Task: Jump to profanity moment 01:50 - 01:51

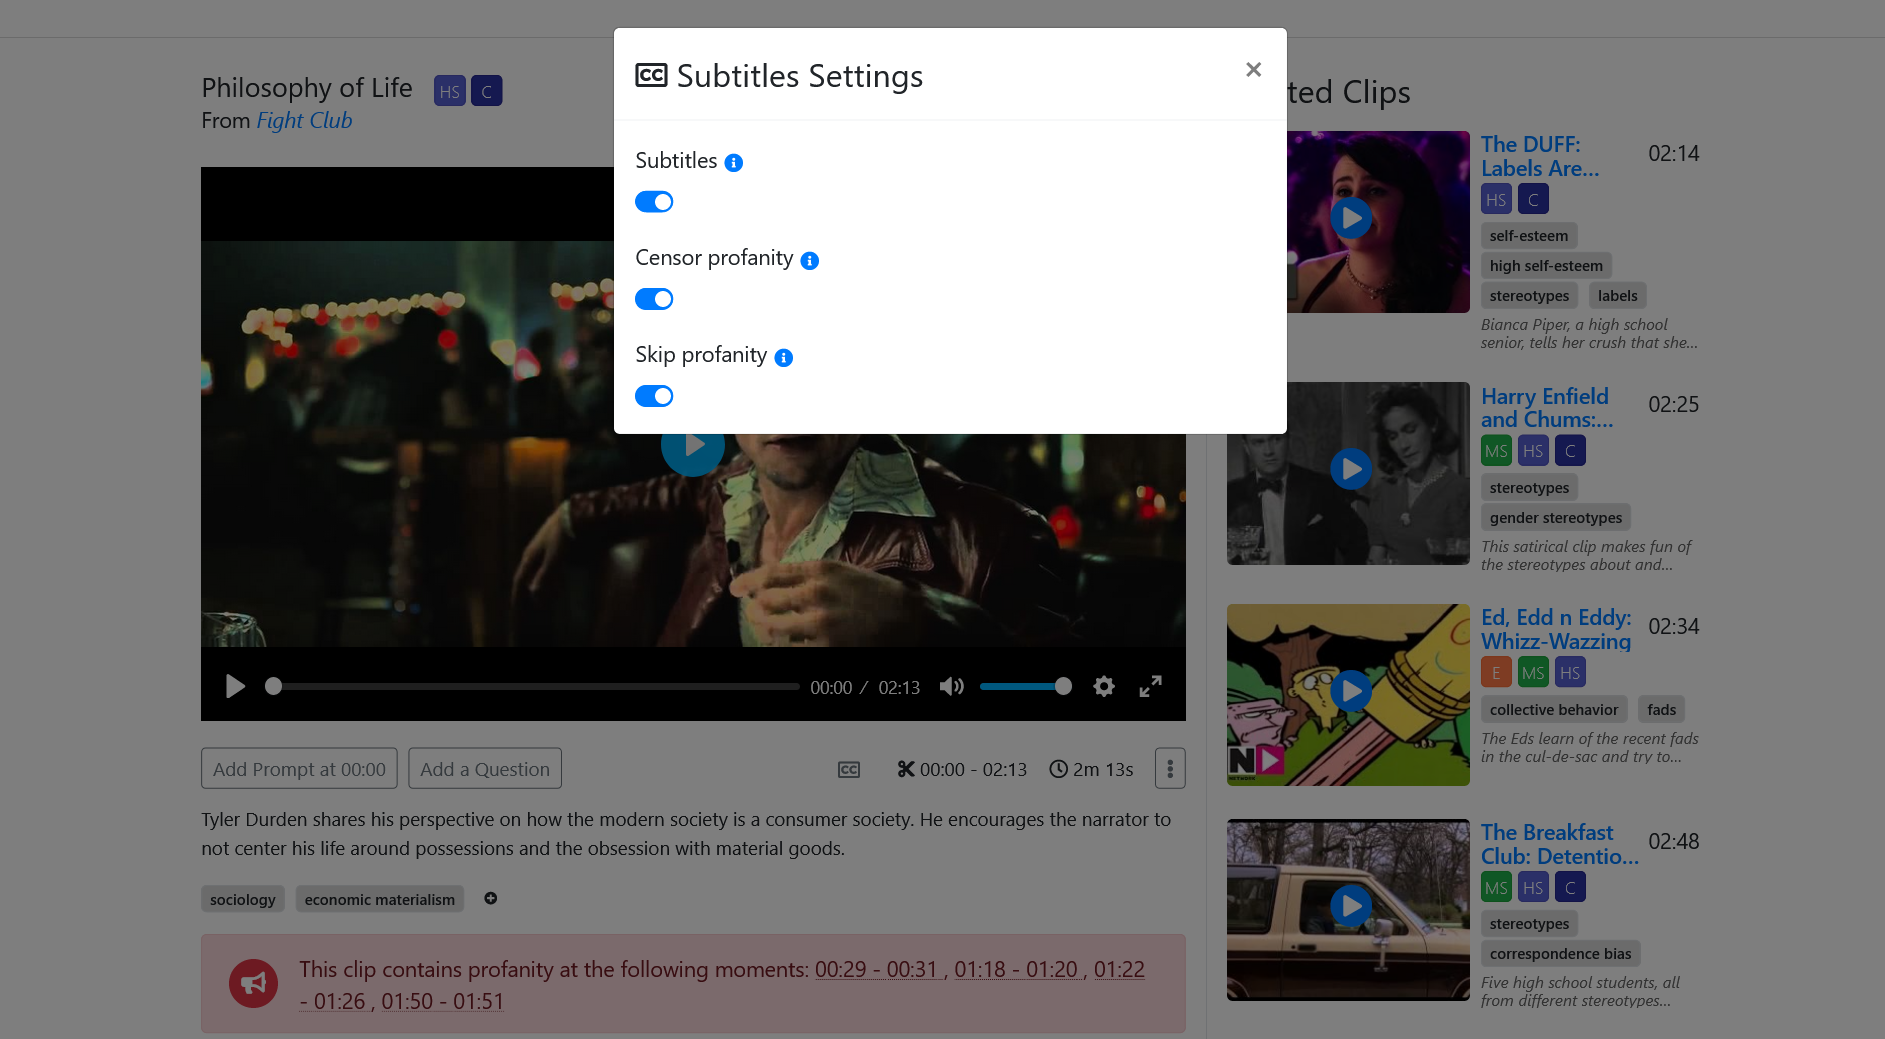Action: tap(442, 1002)
